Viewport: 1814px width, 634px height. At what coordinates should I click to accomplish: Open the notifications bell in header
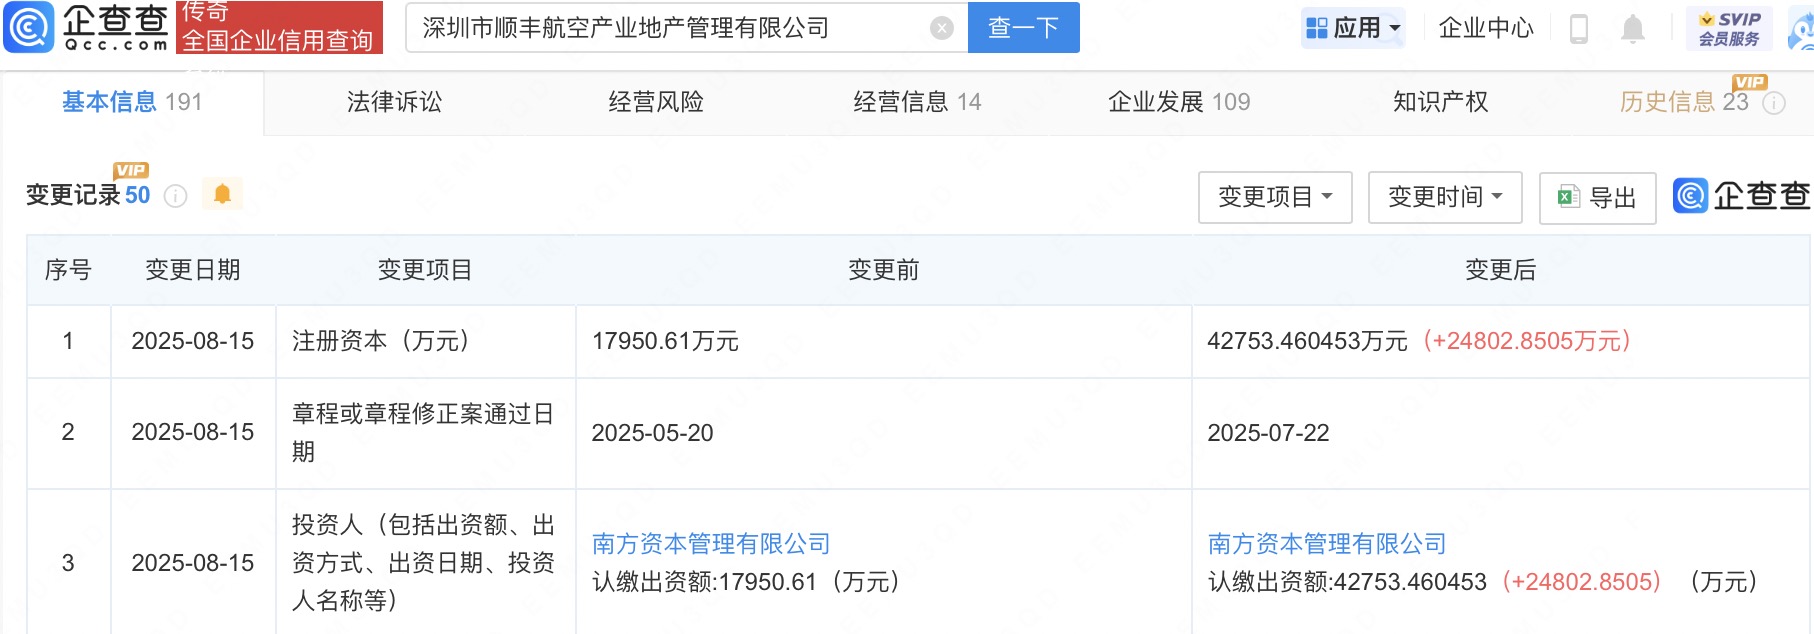click(x=1633, y=28)
